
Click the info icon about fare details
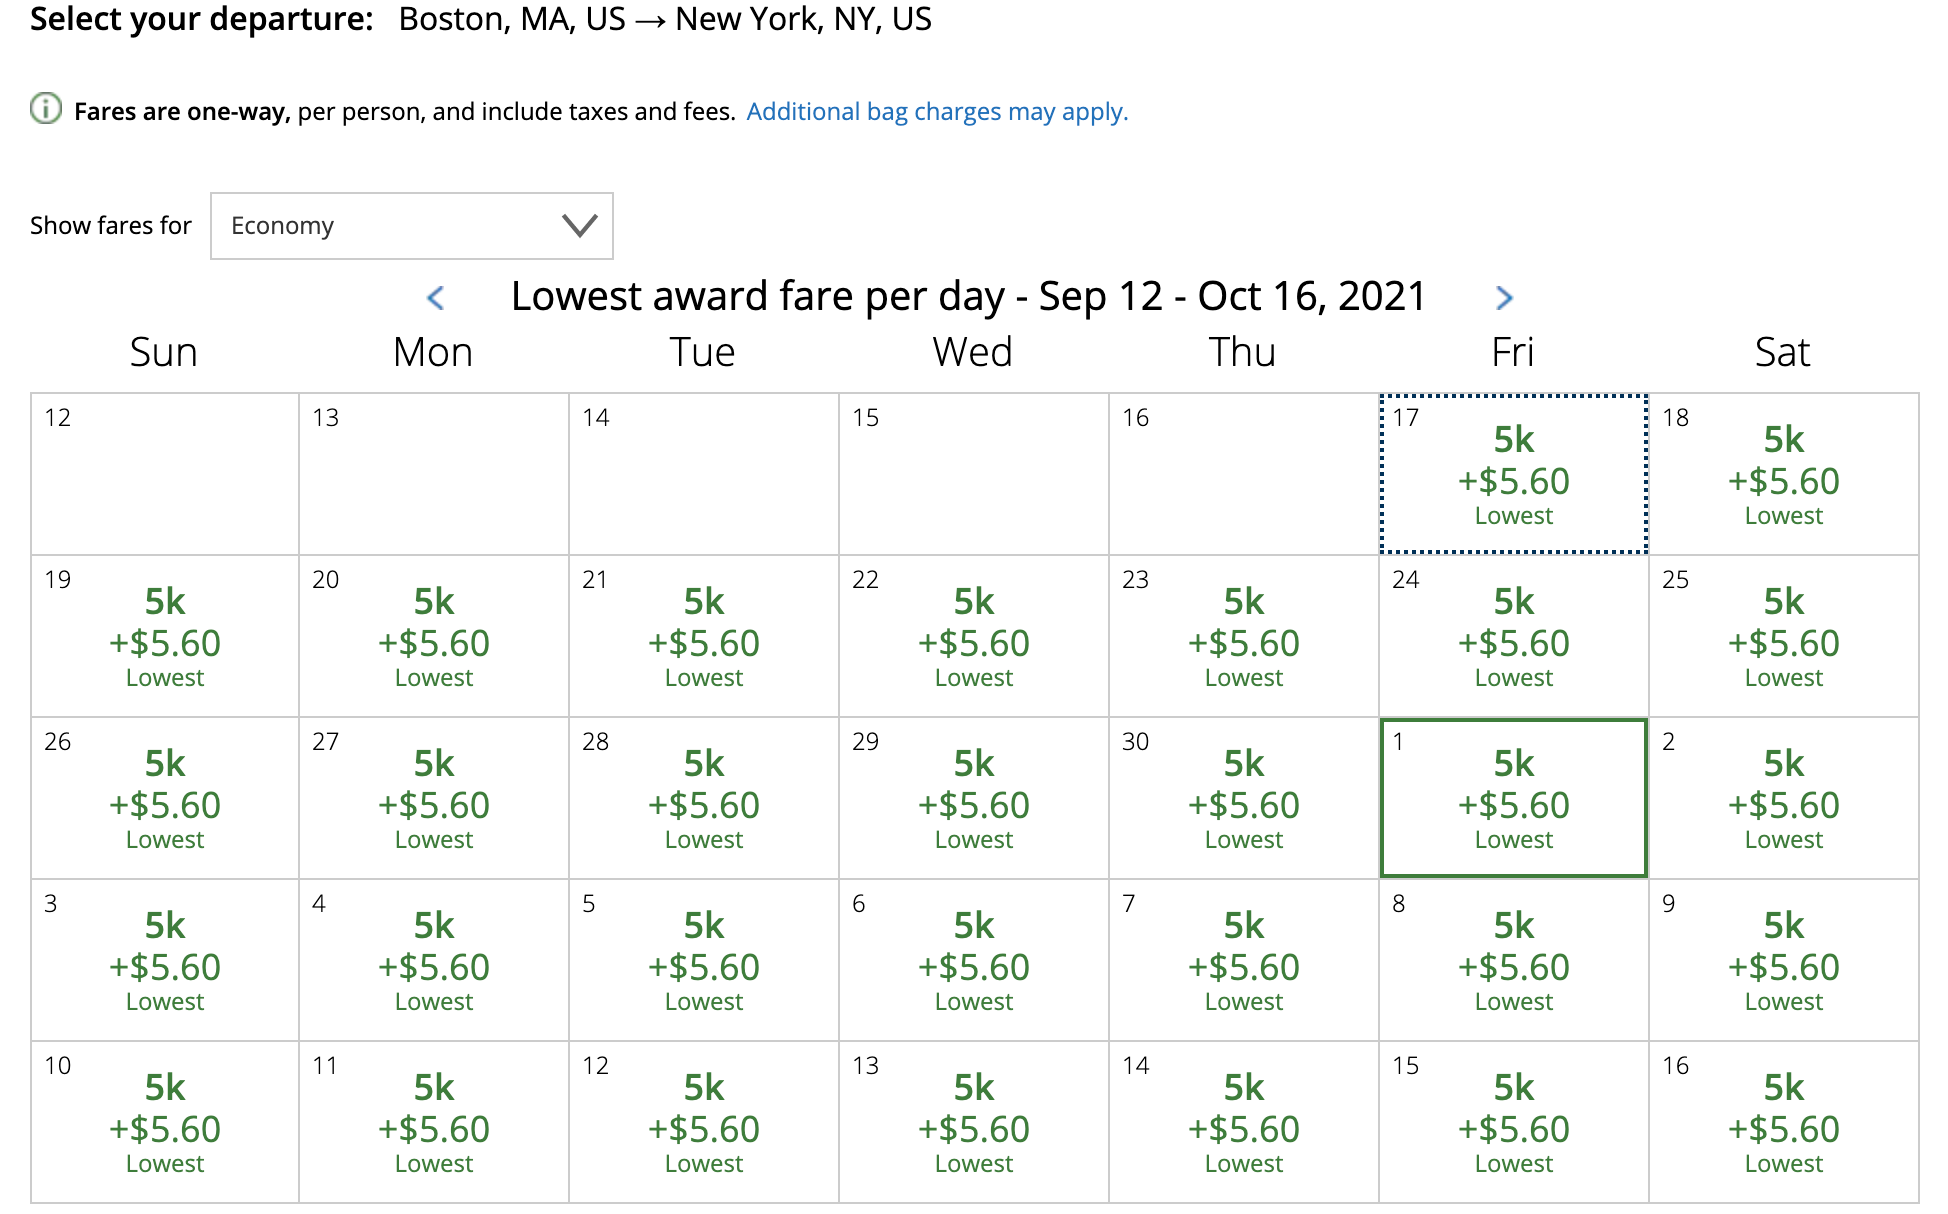tap(46, 110)
